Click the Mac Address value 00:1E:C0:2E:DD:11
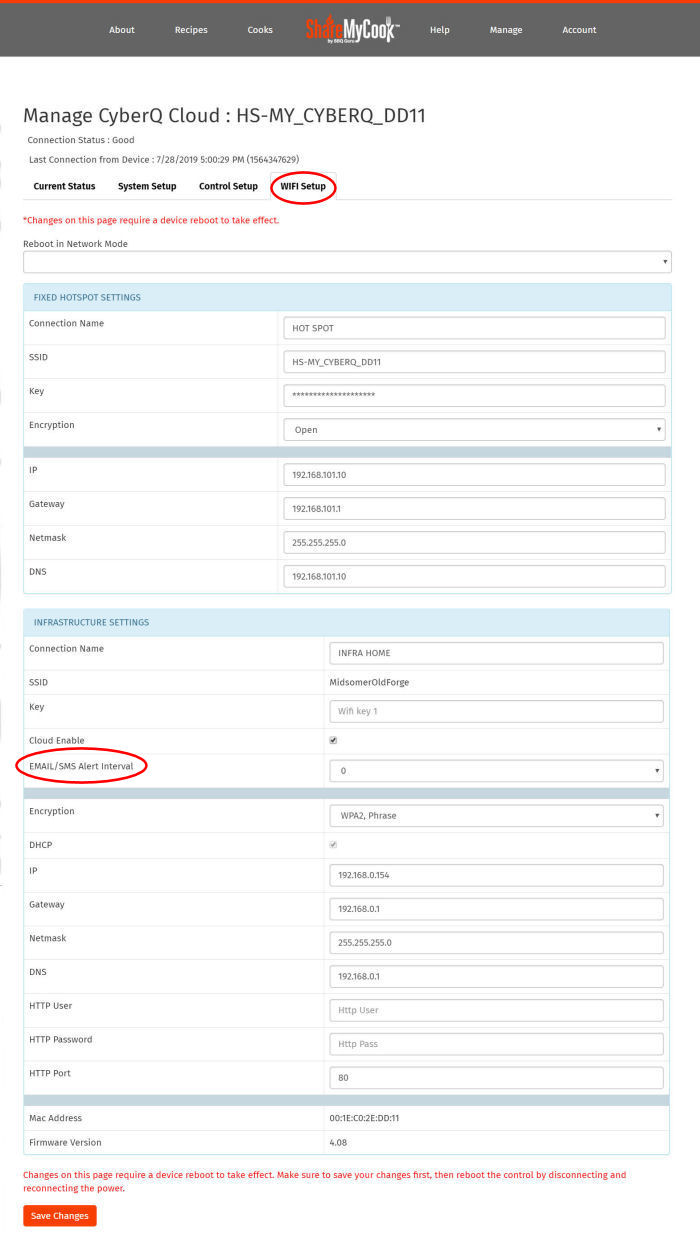The height and width of the screenshot is (1249, 700). coord(364,1118)
